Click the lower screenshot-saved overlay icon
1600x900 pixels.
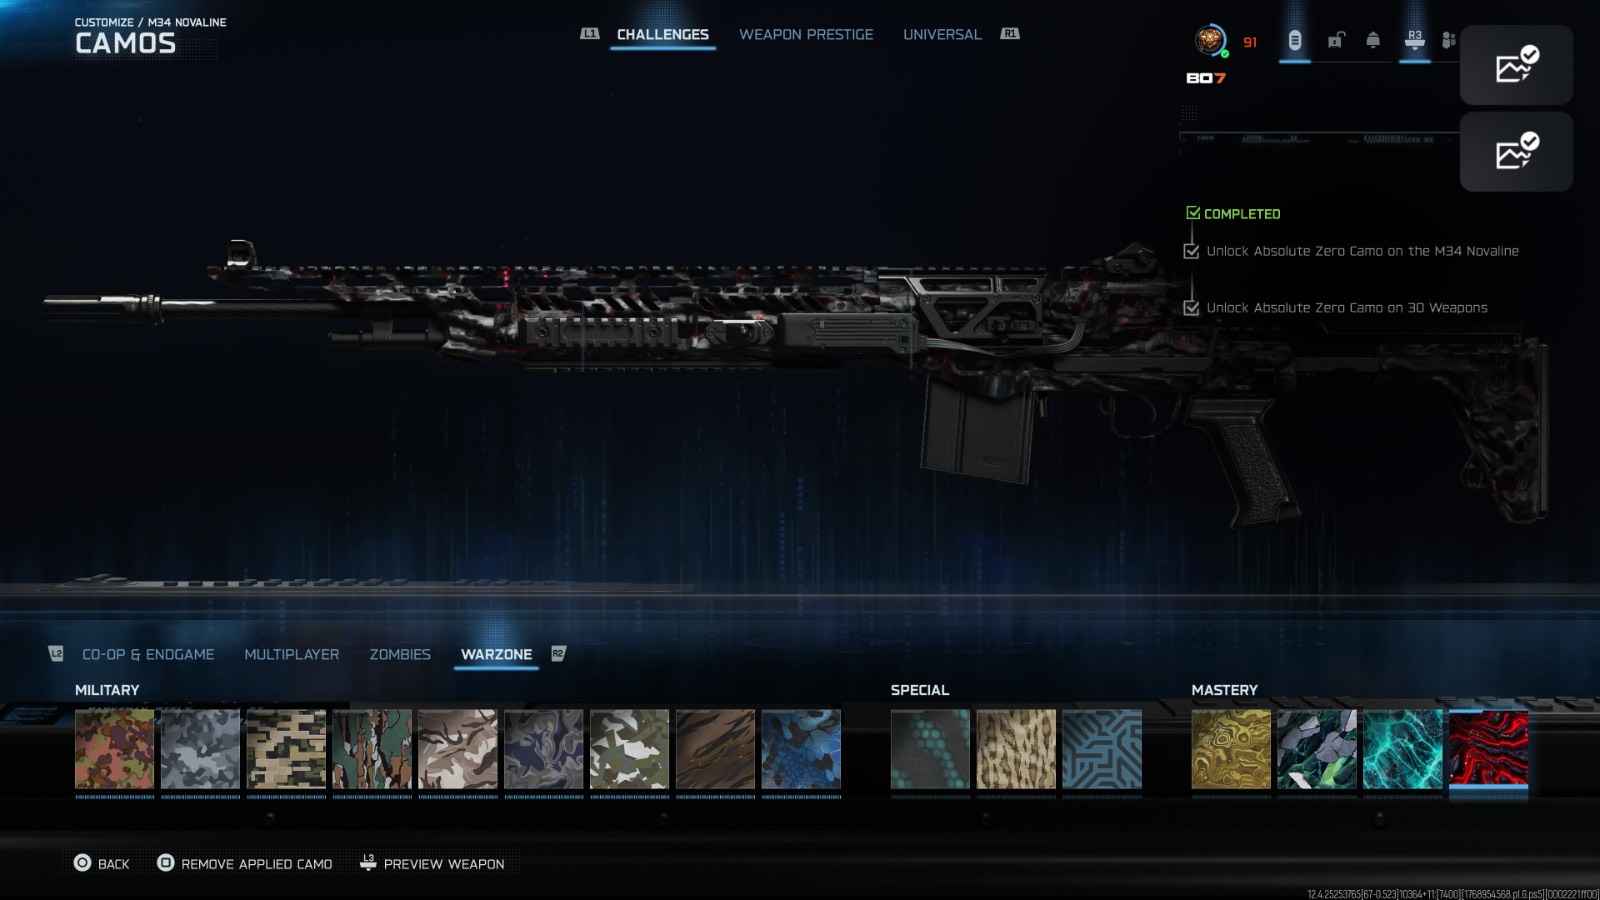coord(1516,152)
